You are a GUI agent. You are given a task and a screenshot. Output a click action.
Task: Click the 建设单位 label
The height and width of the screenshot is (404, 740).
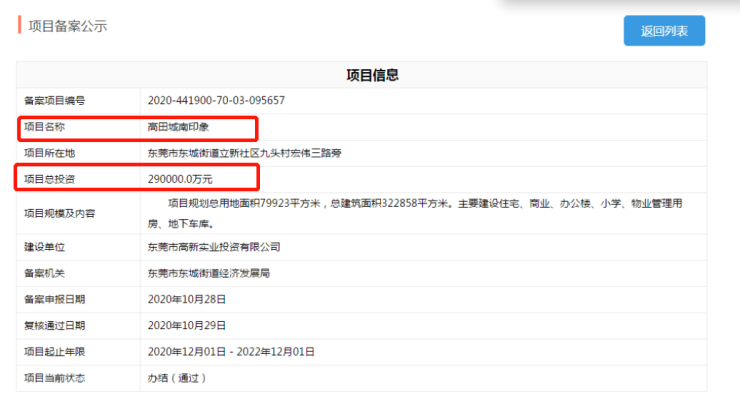pos(44,247)
